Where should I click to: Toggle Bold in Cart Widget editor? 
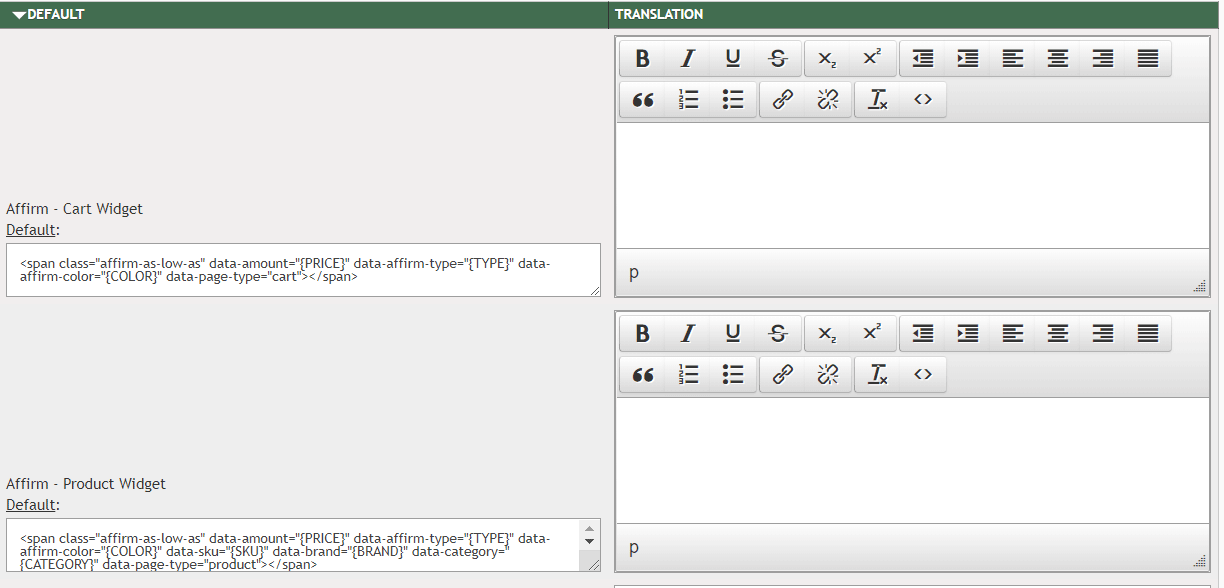pyautogui.click(x=643, y=59)
